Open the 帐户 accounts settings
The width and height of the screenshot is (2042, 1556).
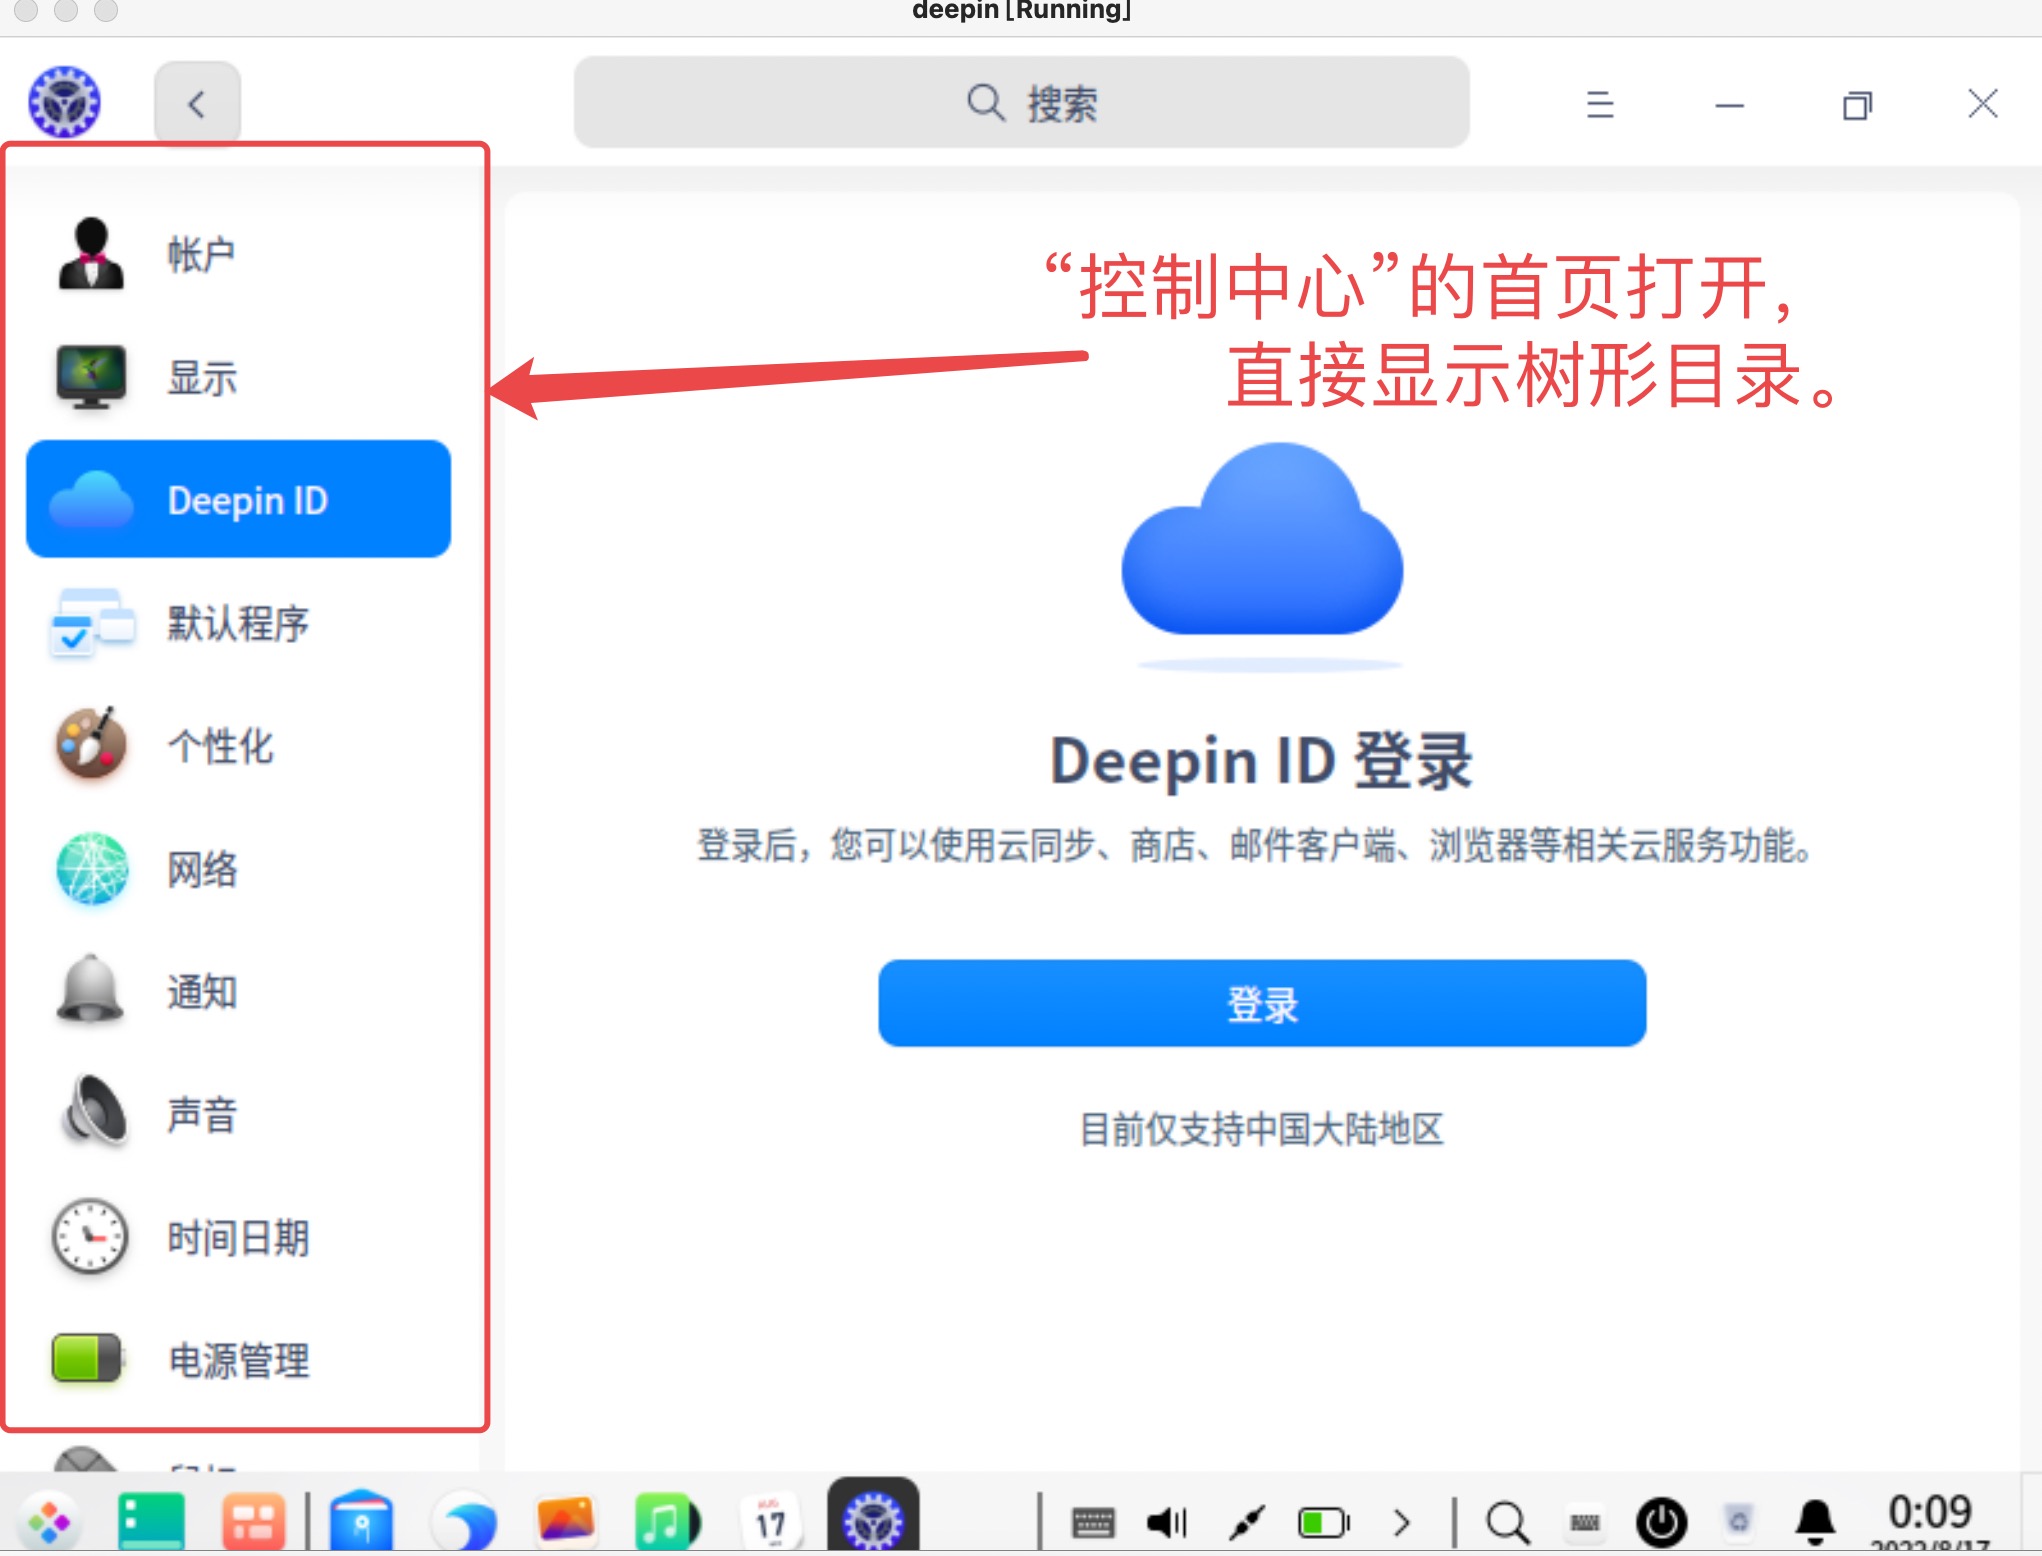tap(200, 255)
